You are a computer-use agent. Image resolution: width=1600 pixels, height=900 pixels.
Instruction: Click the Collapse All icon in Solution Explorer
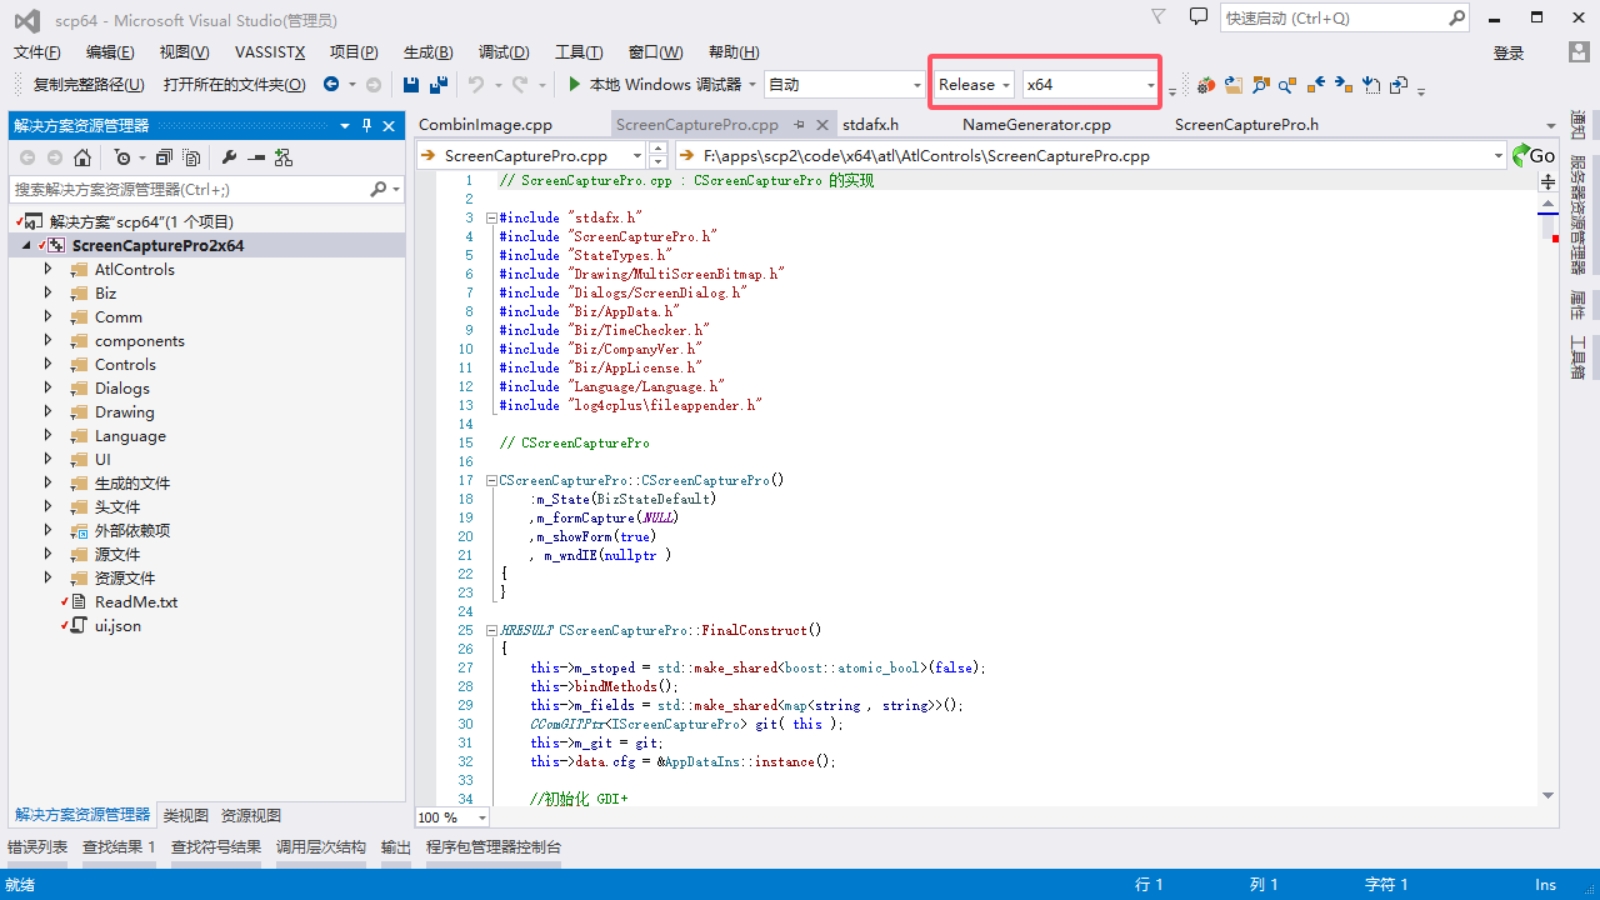click(x=164, y=158)
